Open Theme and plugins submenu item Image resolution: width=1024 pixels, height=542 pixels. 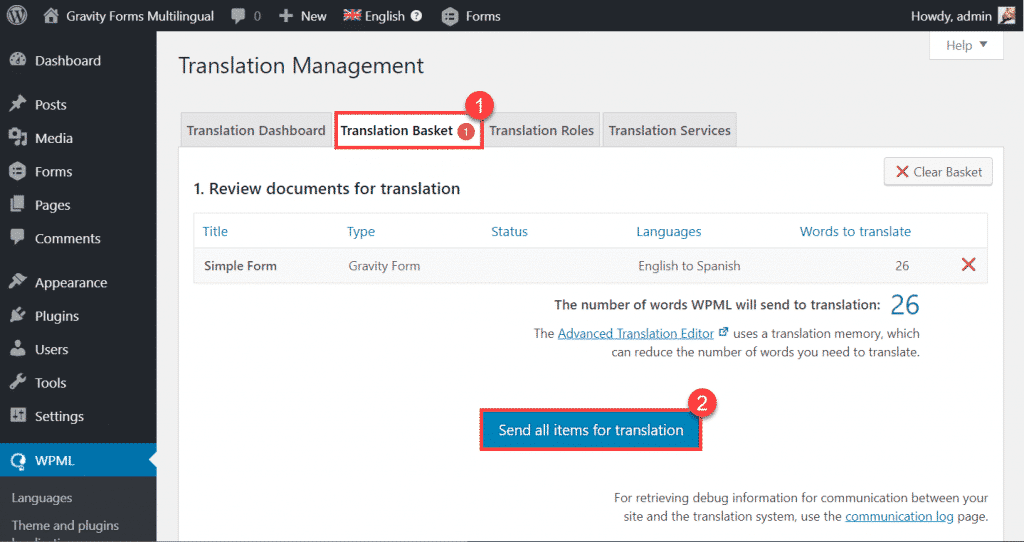(x=65, y=525)
